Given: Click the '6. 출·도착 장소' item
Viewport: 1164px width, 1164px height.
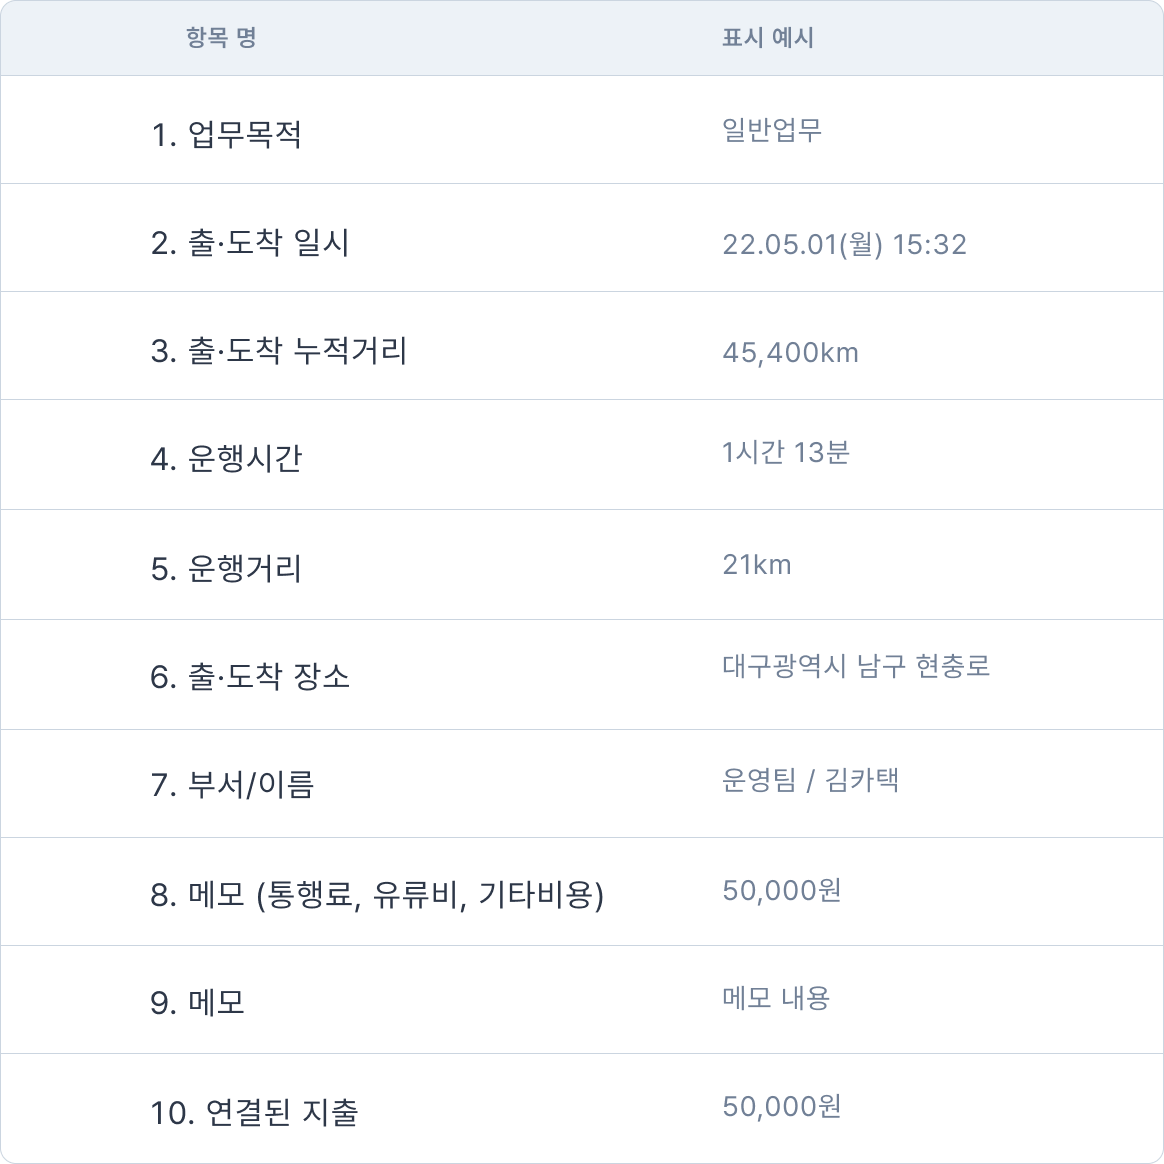Looking at the screenshot, I should coord(250,677).
